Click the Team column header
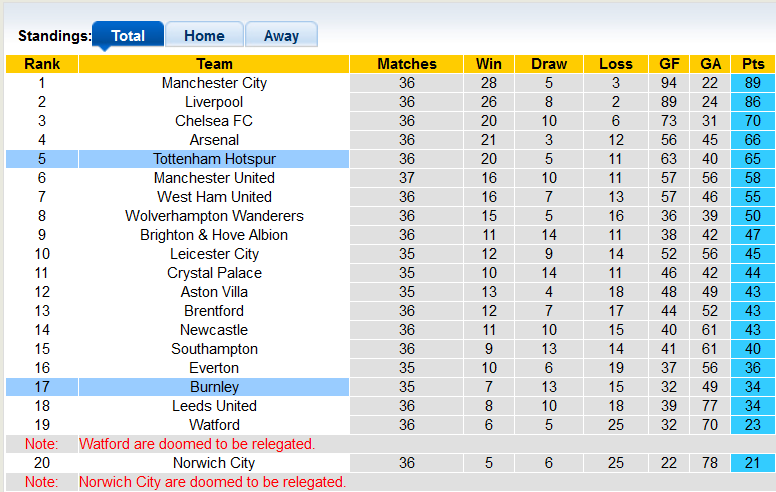Screen dimensions: 776x492 [214, 64]
